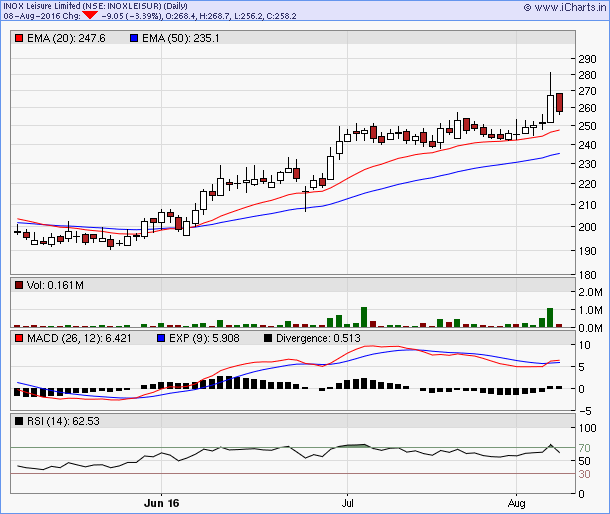Click the RSI (14): 62.53 label
This screenshot has height=514, width=610.
[x=63, y=421]
